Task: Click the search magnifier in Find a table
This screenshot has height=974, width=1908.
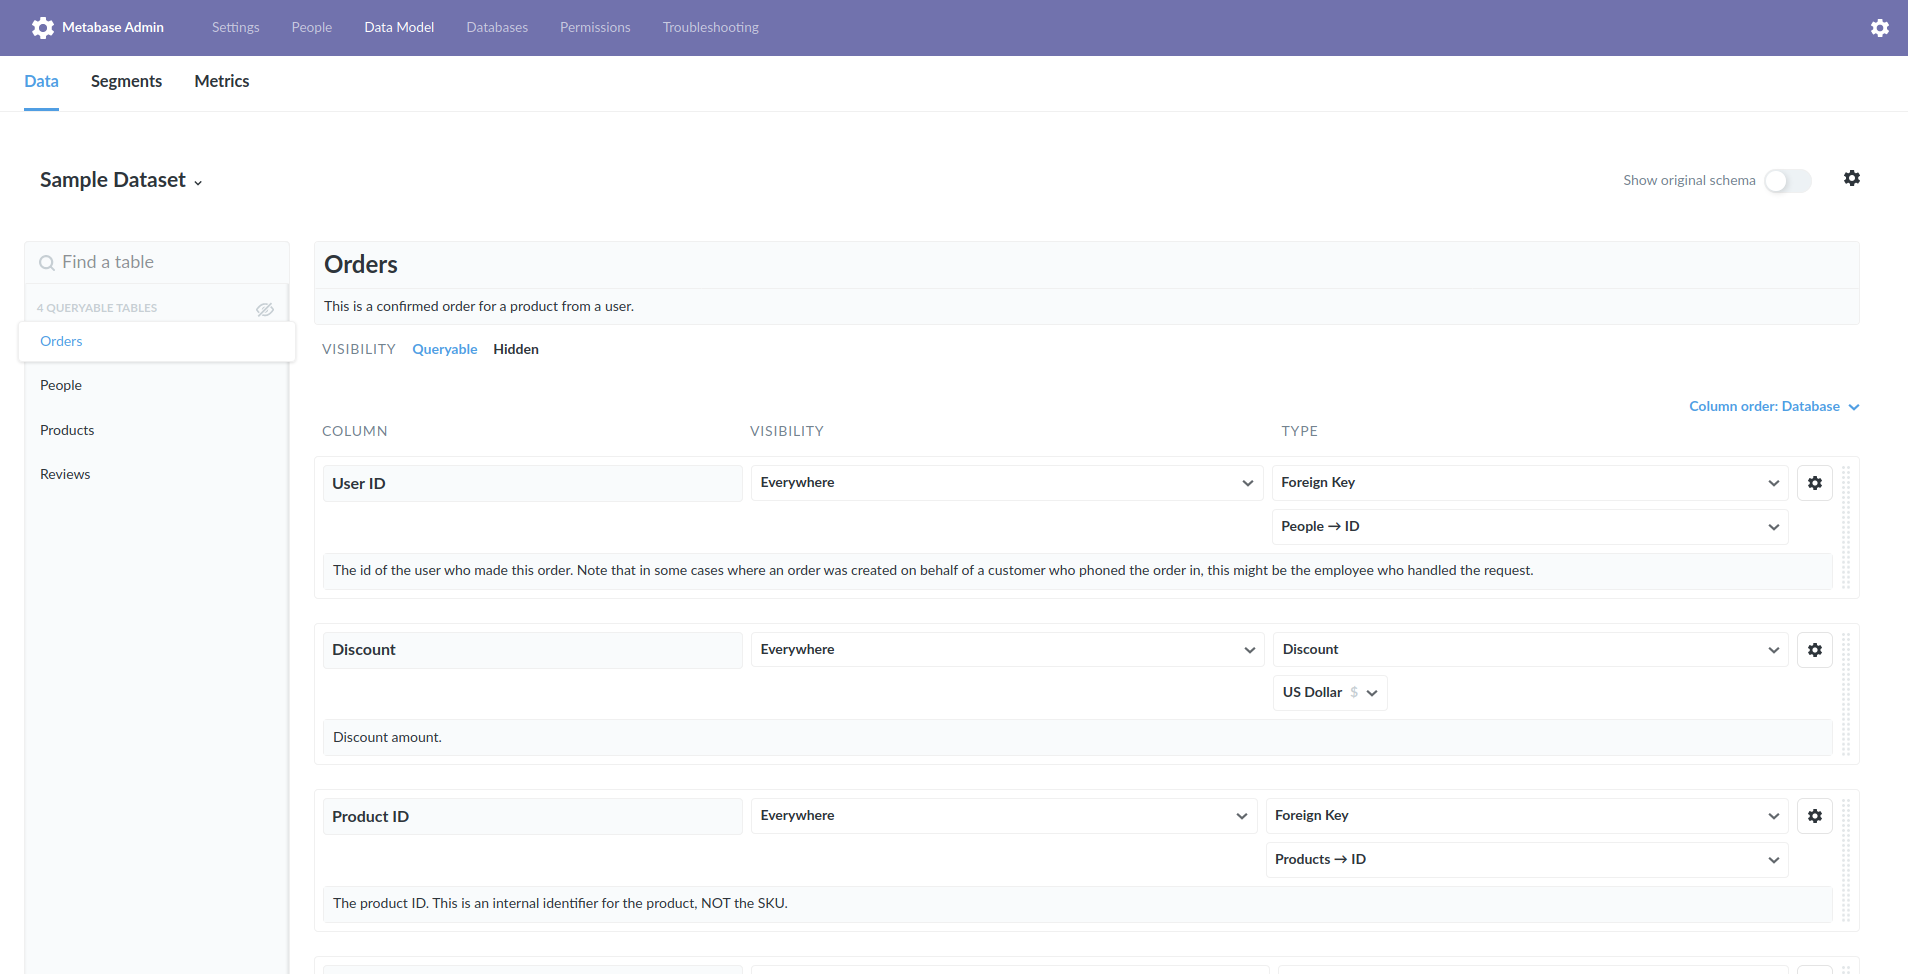Action: click(47, 262)
